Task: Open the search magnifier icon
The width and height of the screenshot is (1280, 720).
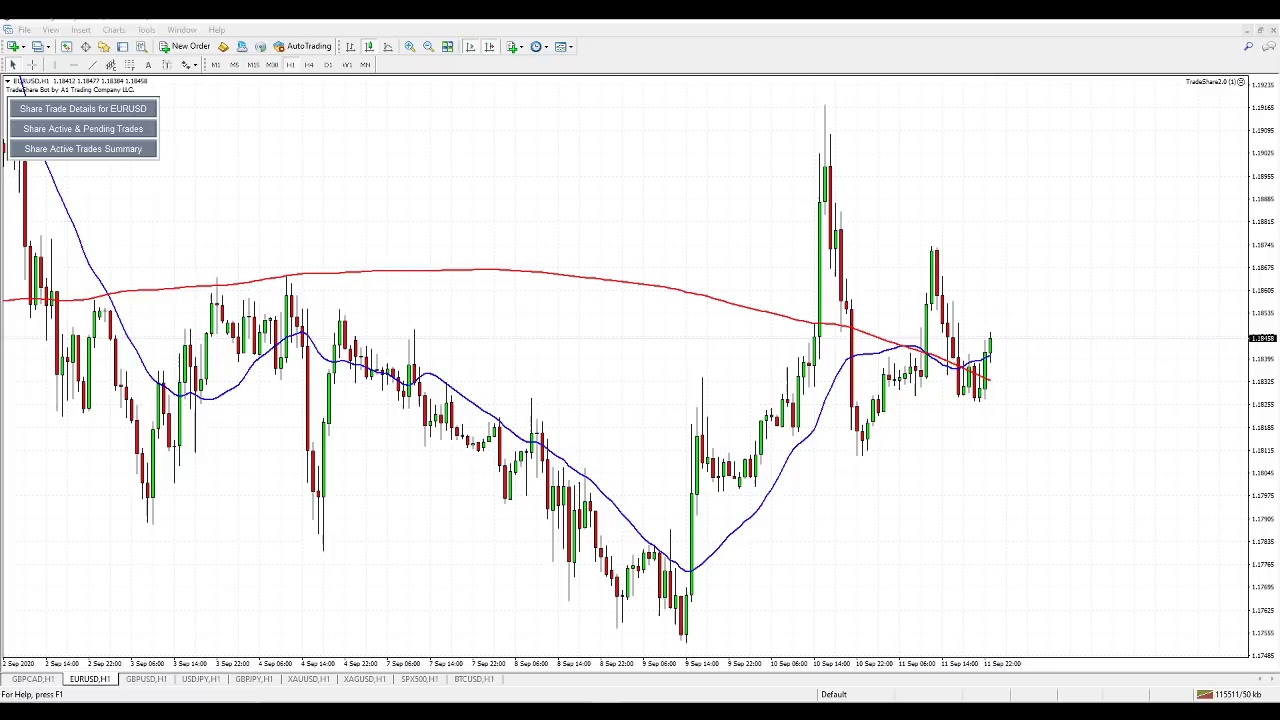Action: pyautogui.click(x=1248, y=47)
